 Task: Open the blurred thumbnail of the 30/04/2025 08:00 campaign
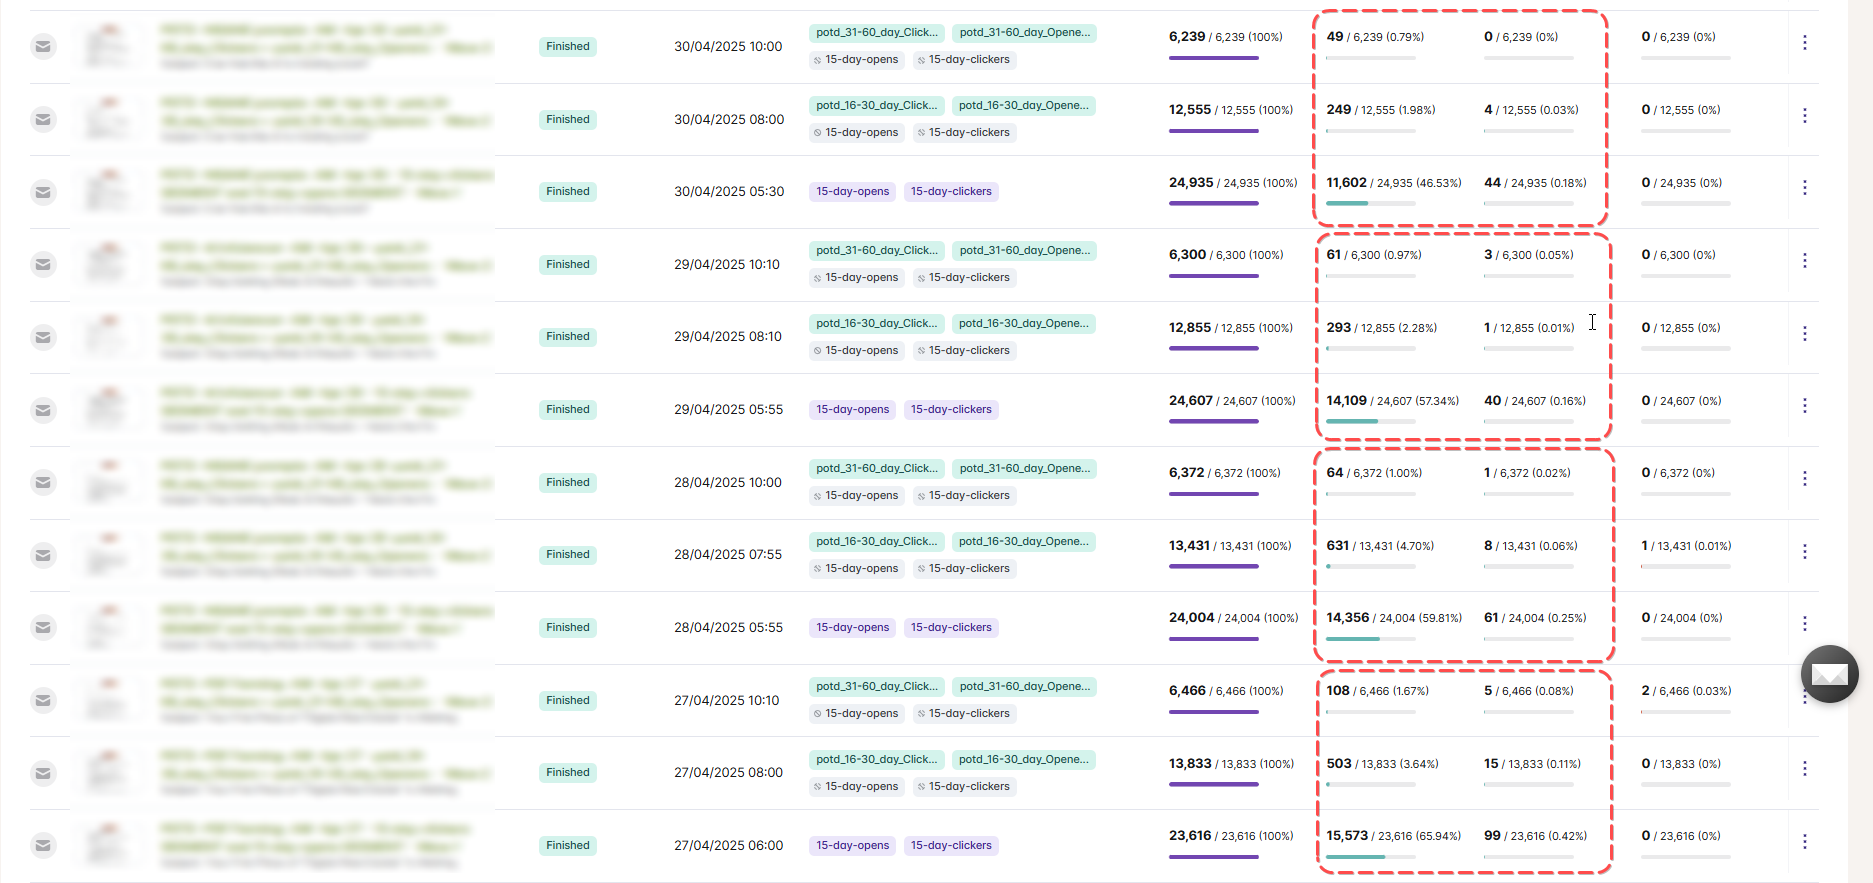click(x=110, y=119)
